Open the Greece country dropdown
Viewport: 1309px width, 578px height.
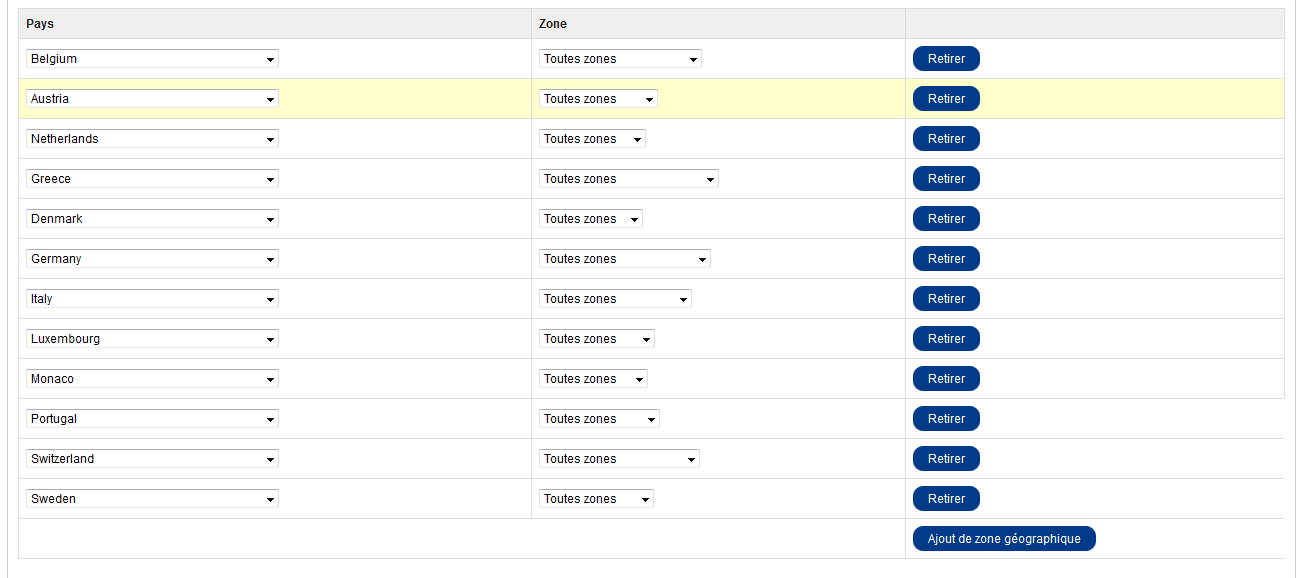[152, 179]
